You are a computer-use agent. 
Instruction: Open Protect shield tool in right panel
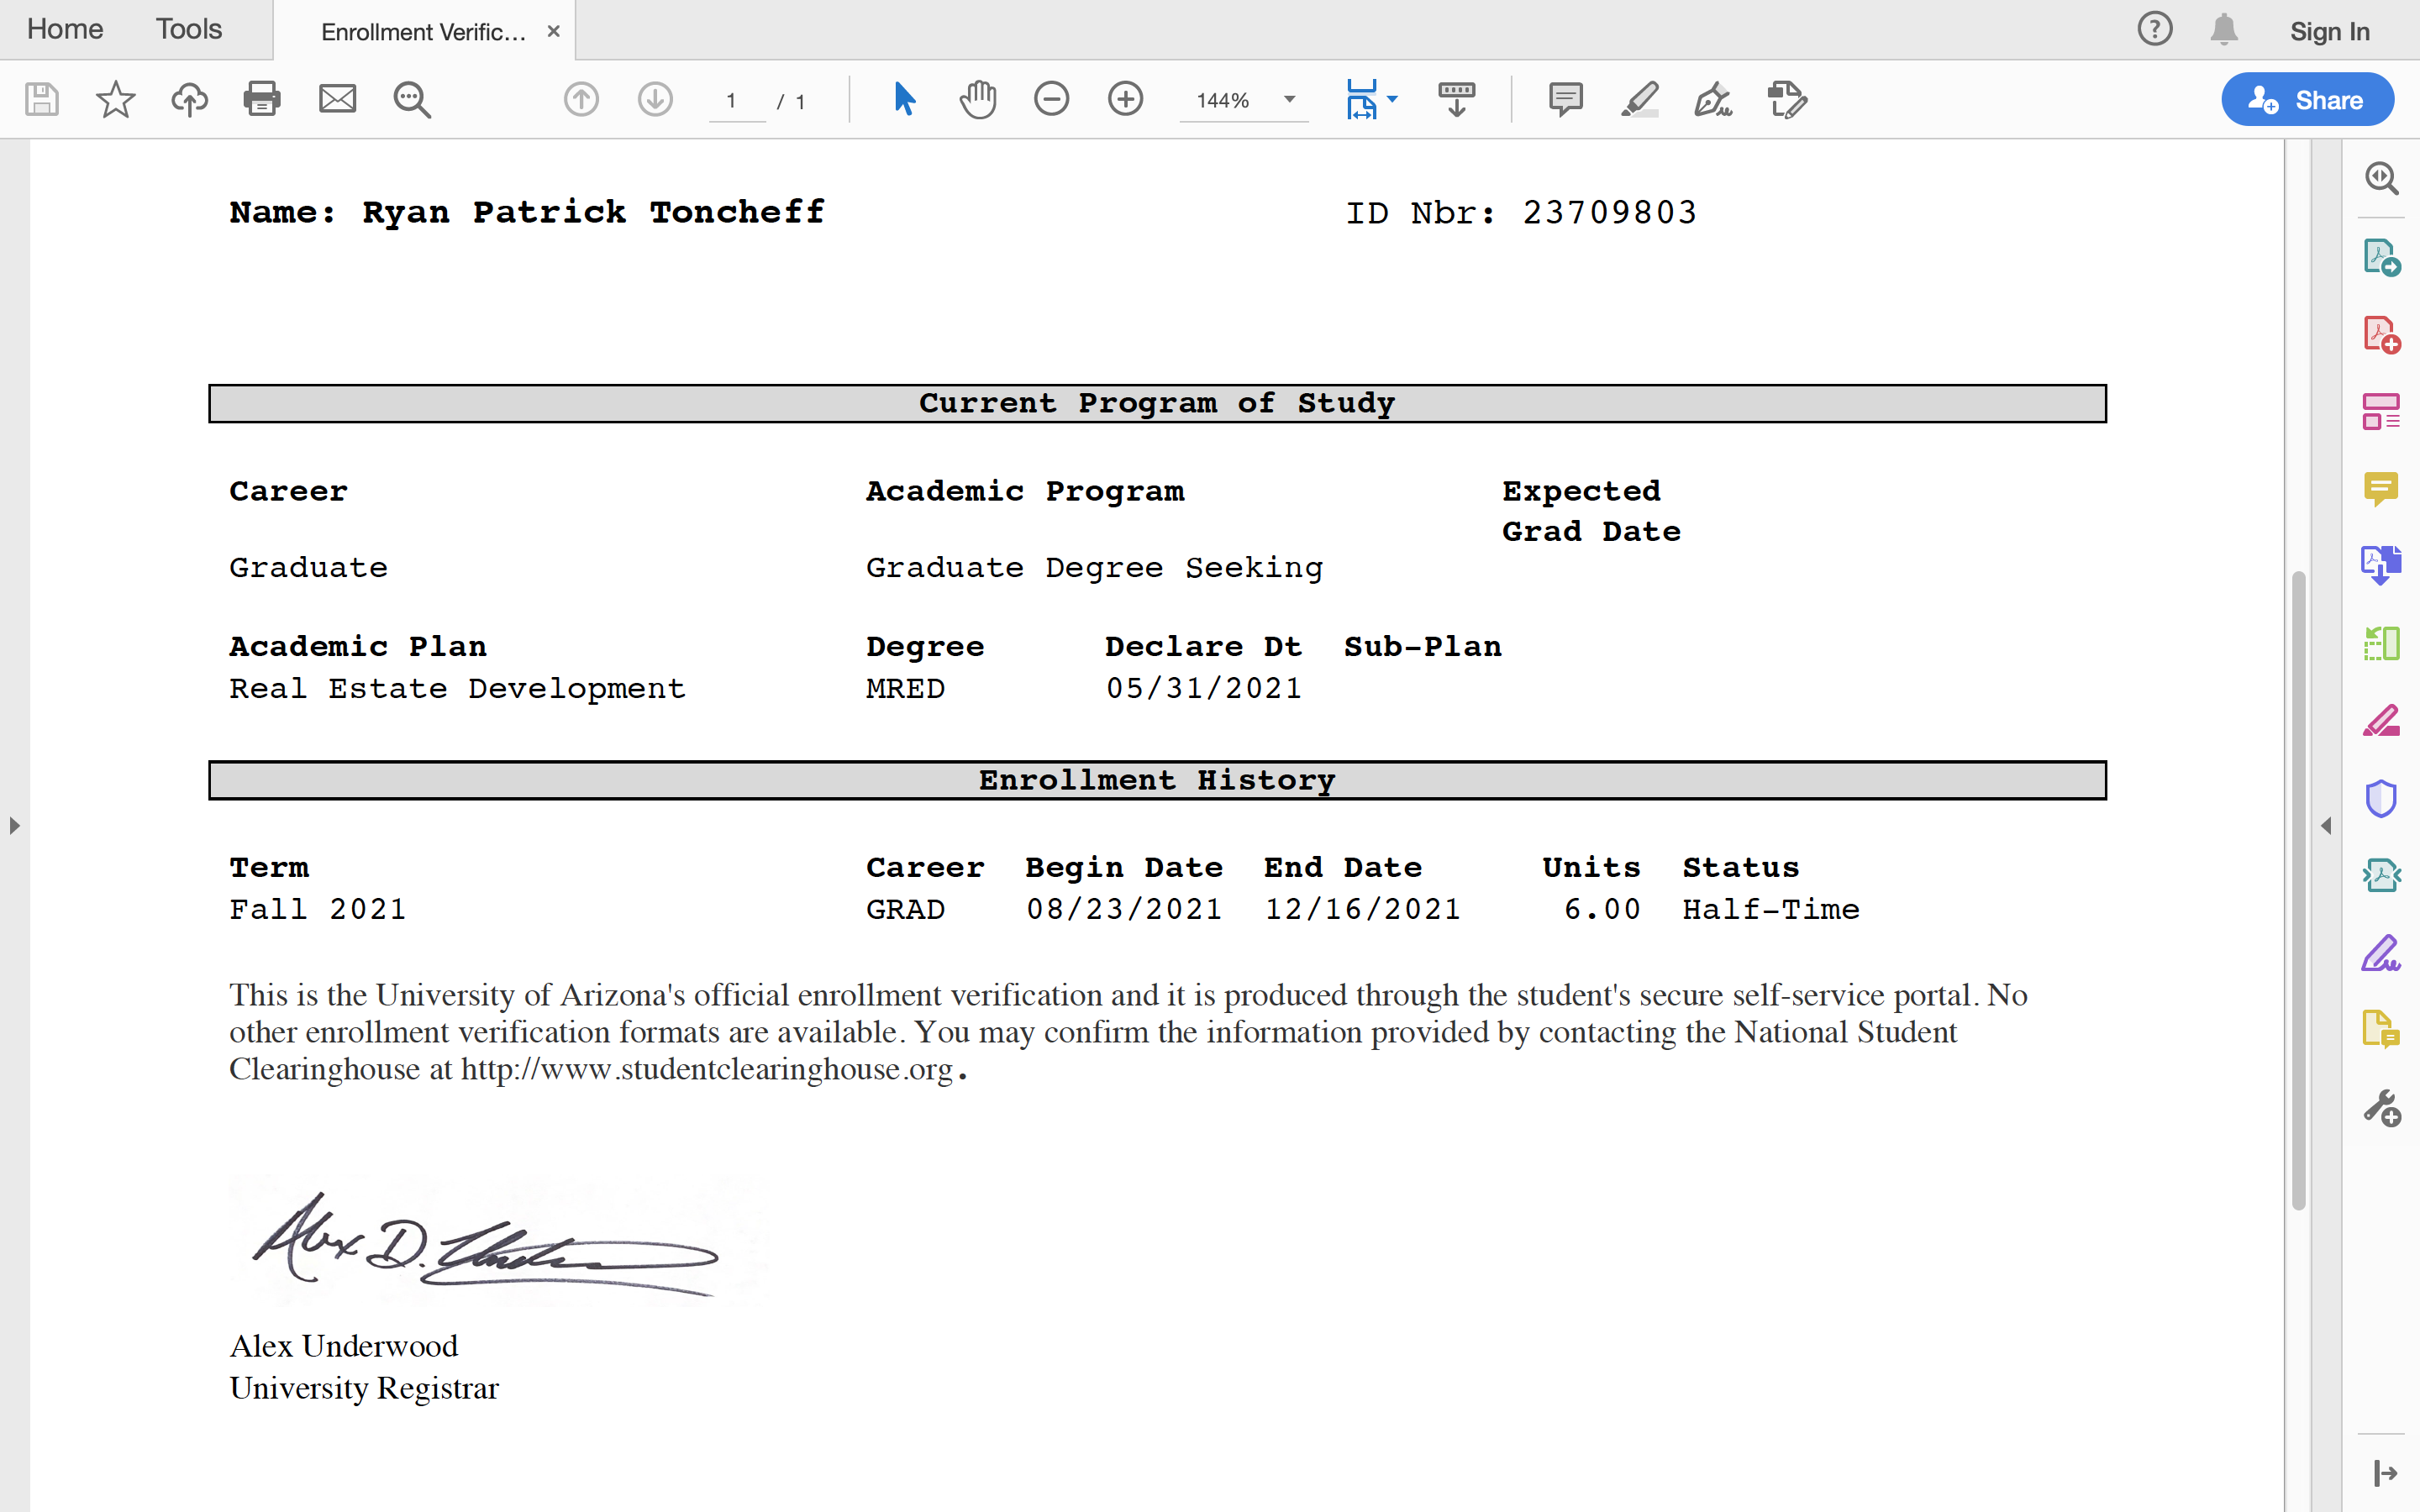click(2381, 797)
